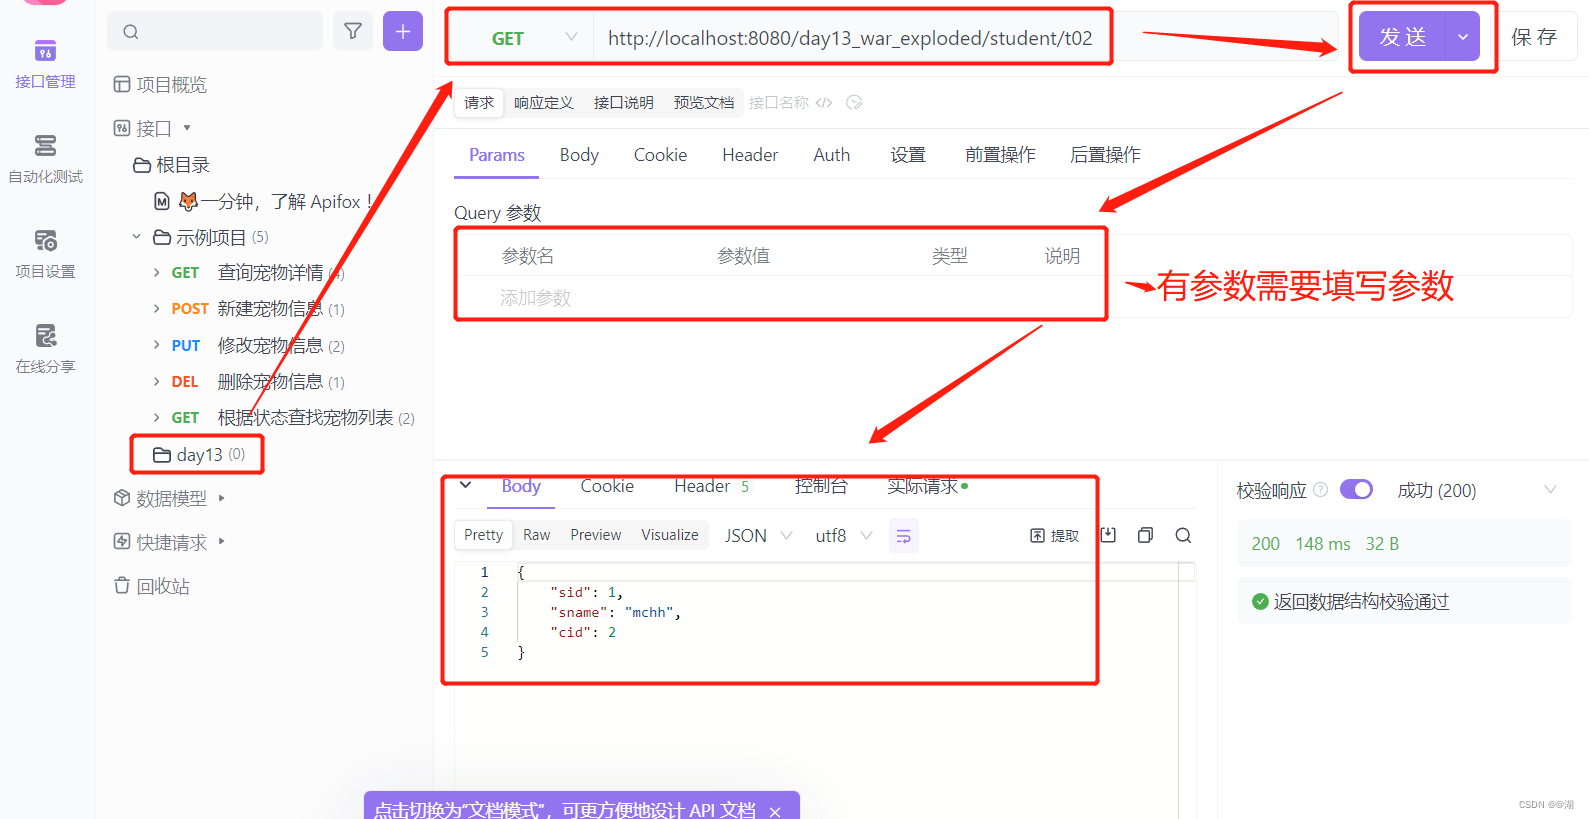This screenshot has width=1589, height=819.
Task: Toggle word wrap icon in response toolbar
Action: click(904, 536)
